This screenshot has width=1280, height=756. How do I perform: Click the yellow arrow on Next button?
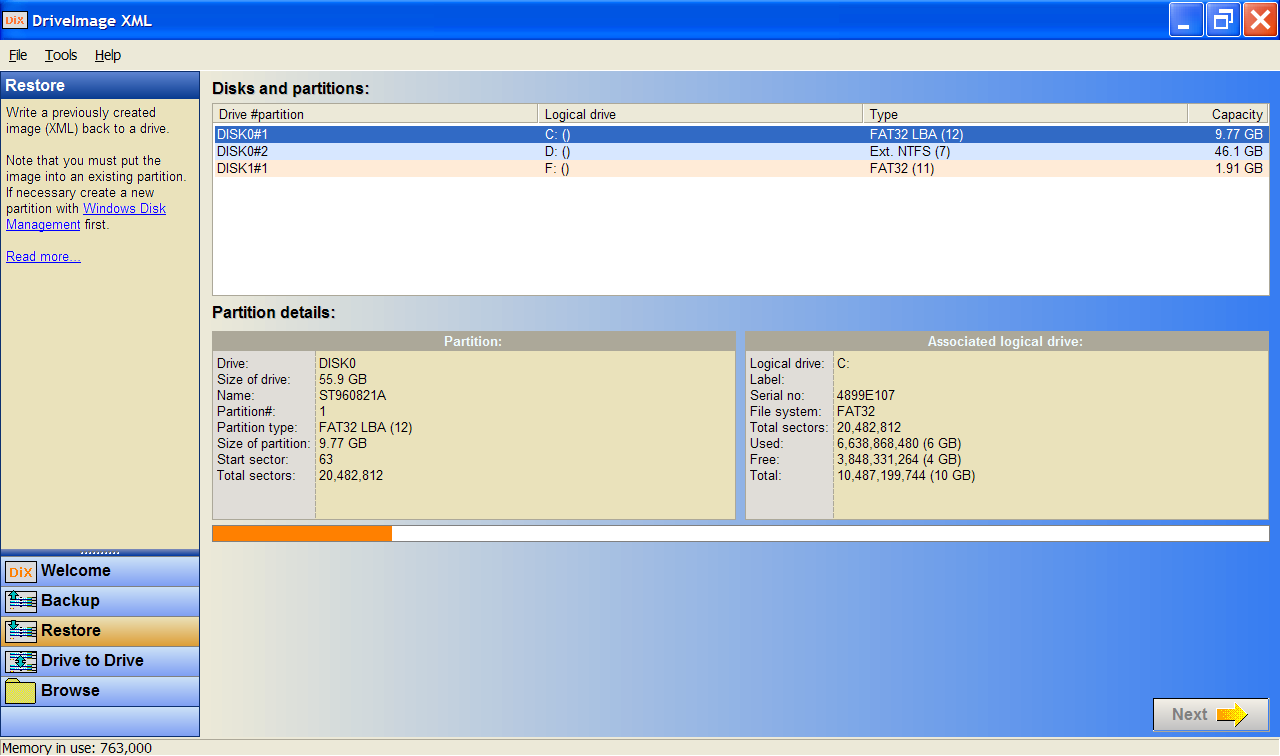point(1232,714)
